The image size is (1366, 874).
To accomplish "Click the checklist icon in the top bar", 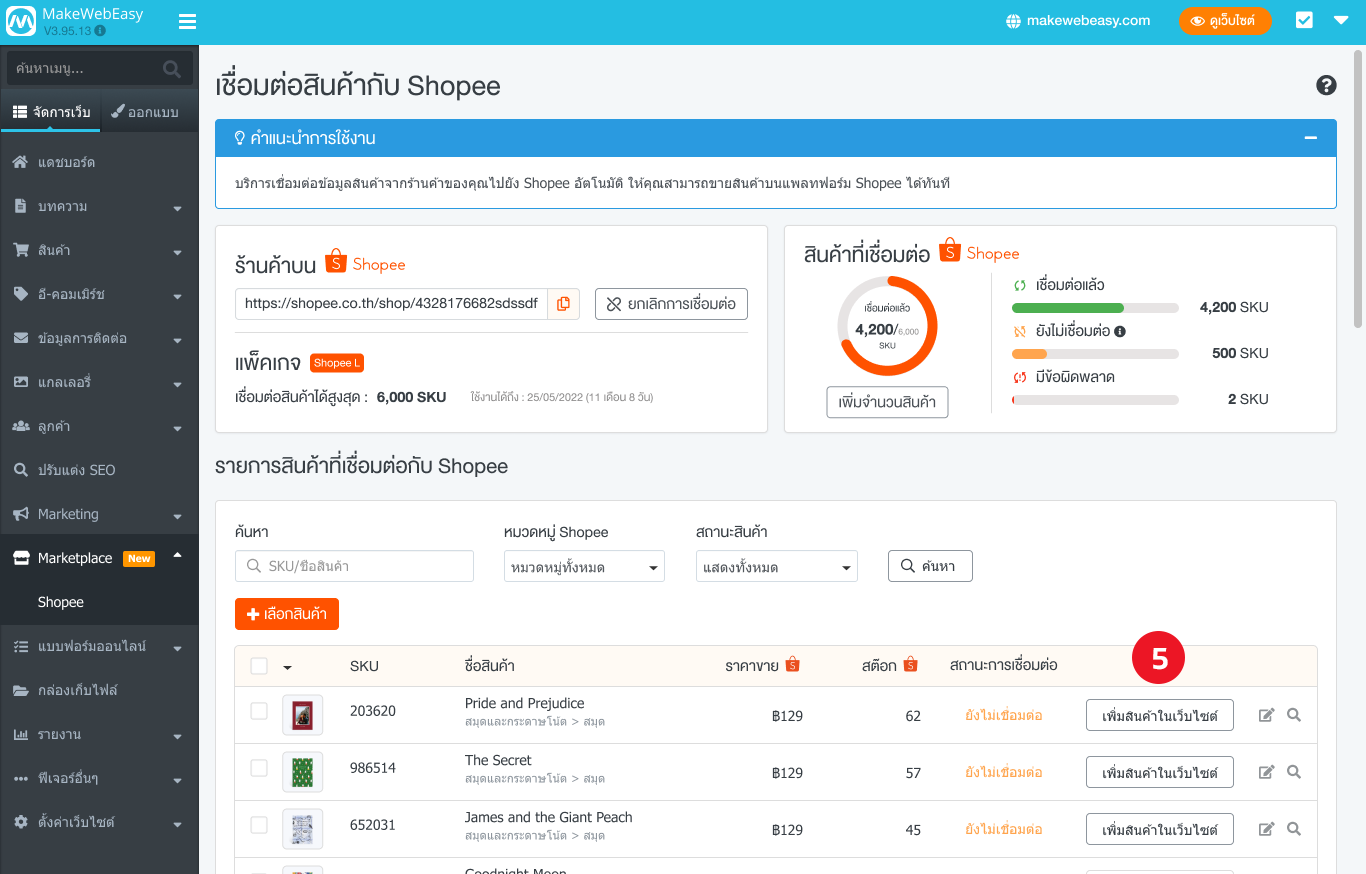I will [x=1304, y=20].
